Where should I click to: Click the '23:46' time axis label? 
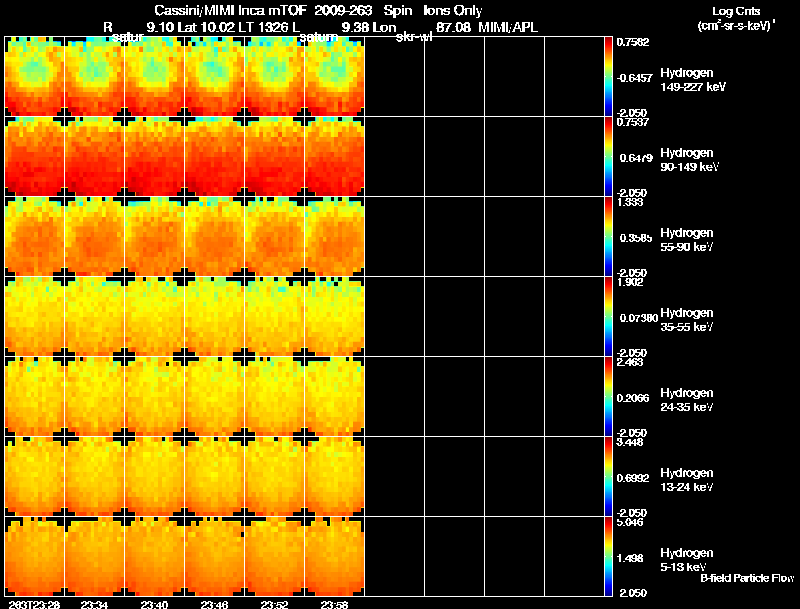214,604
